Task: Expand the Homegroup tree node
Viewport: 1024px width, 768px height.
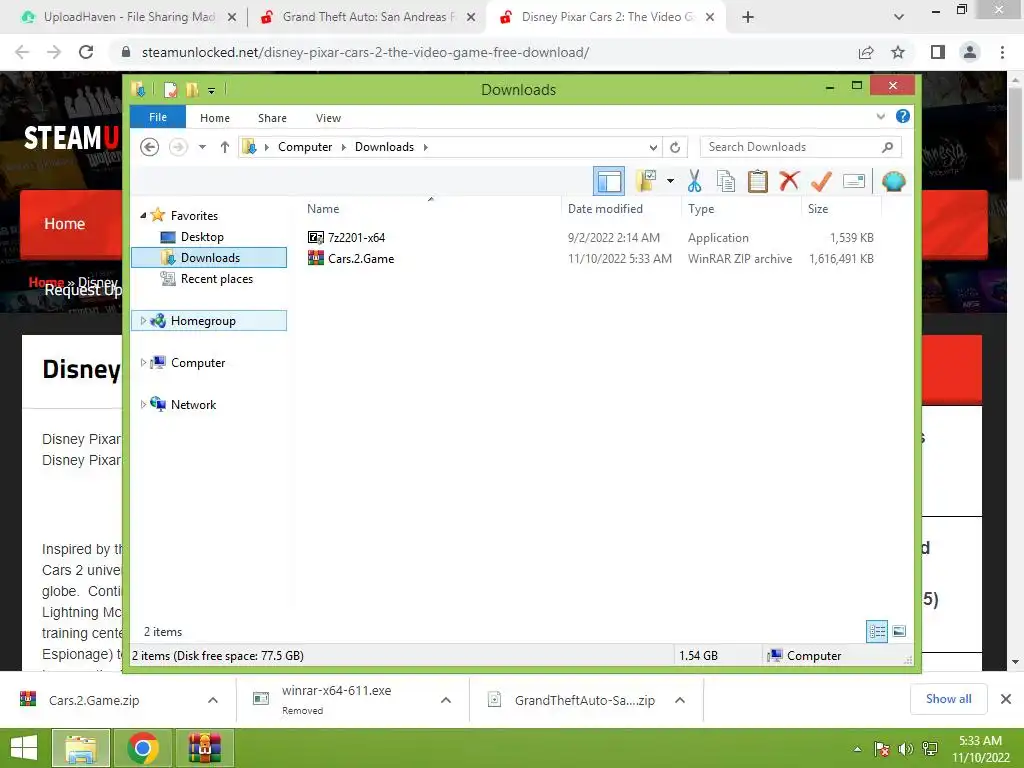Action: point(143,320)
